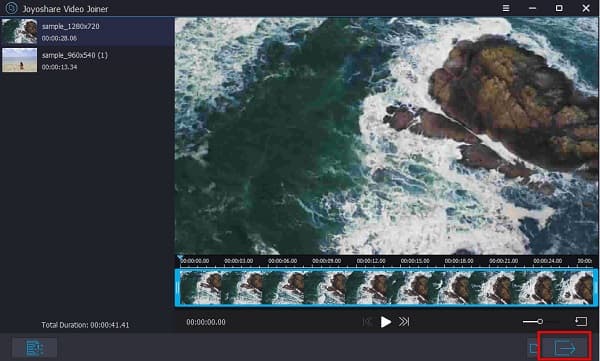Open the add files list icon
Screen dimensions: 600x361
[x=34, y=348]
